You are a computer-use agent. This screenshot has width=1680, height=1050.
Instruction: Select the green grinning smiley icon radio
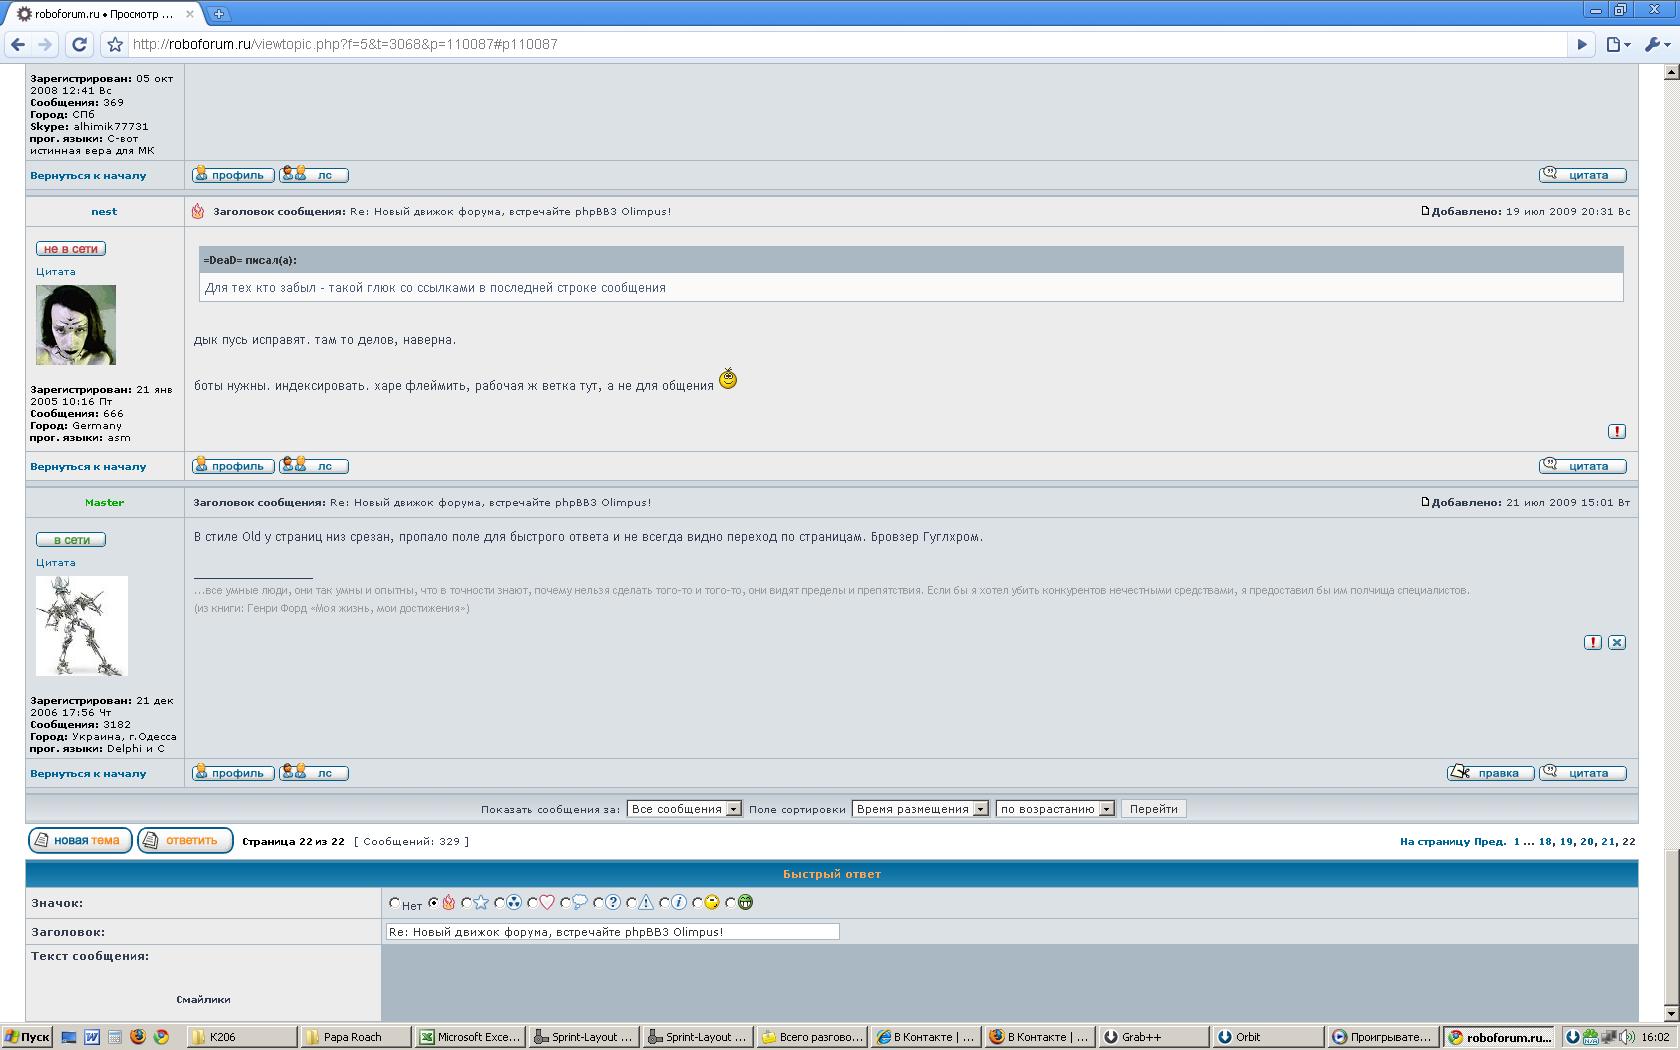(730, 903)
